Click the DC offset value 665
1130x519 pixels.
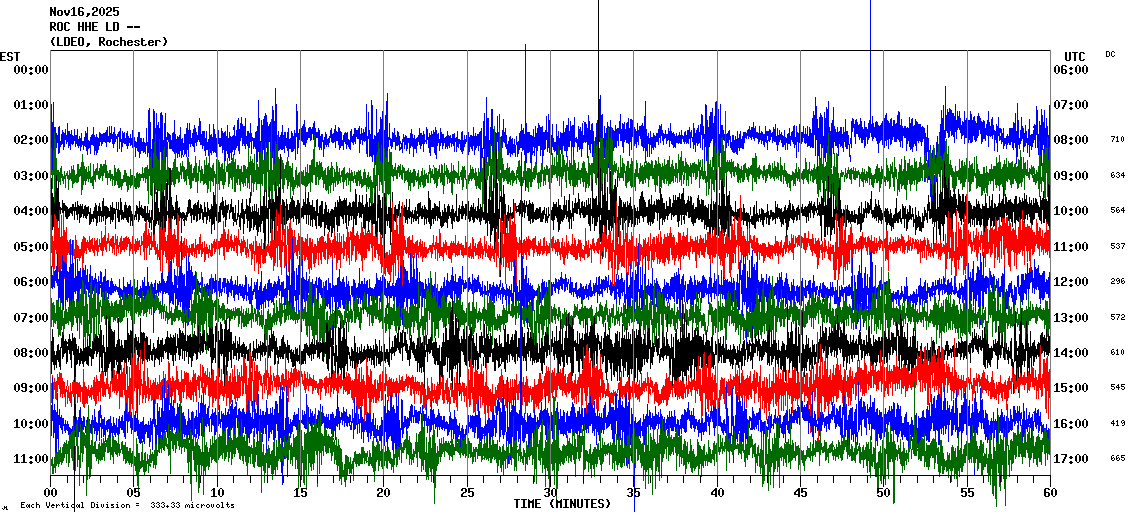click(x=1117, y=459)
